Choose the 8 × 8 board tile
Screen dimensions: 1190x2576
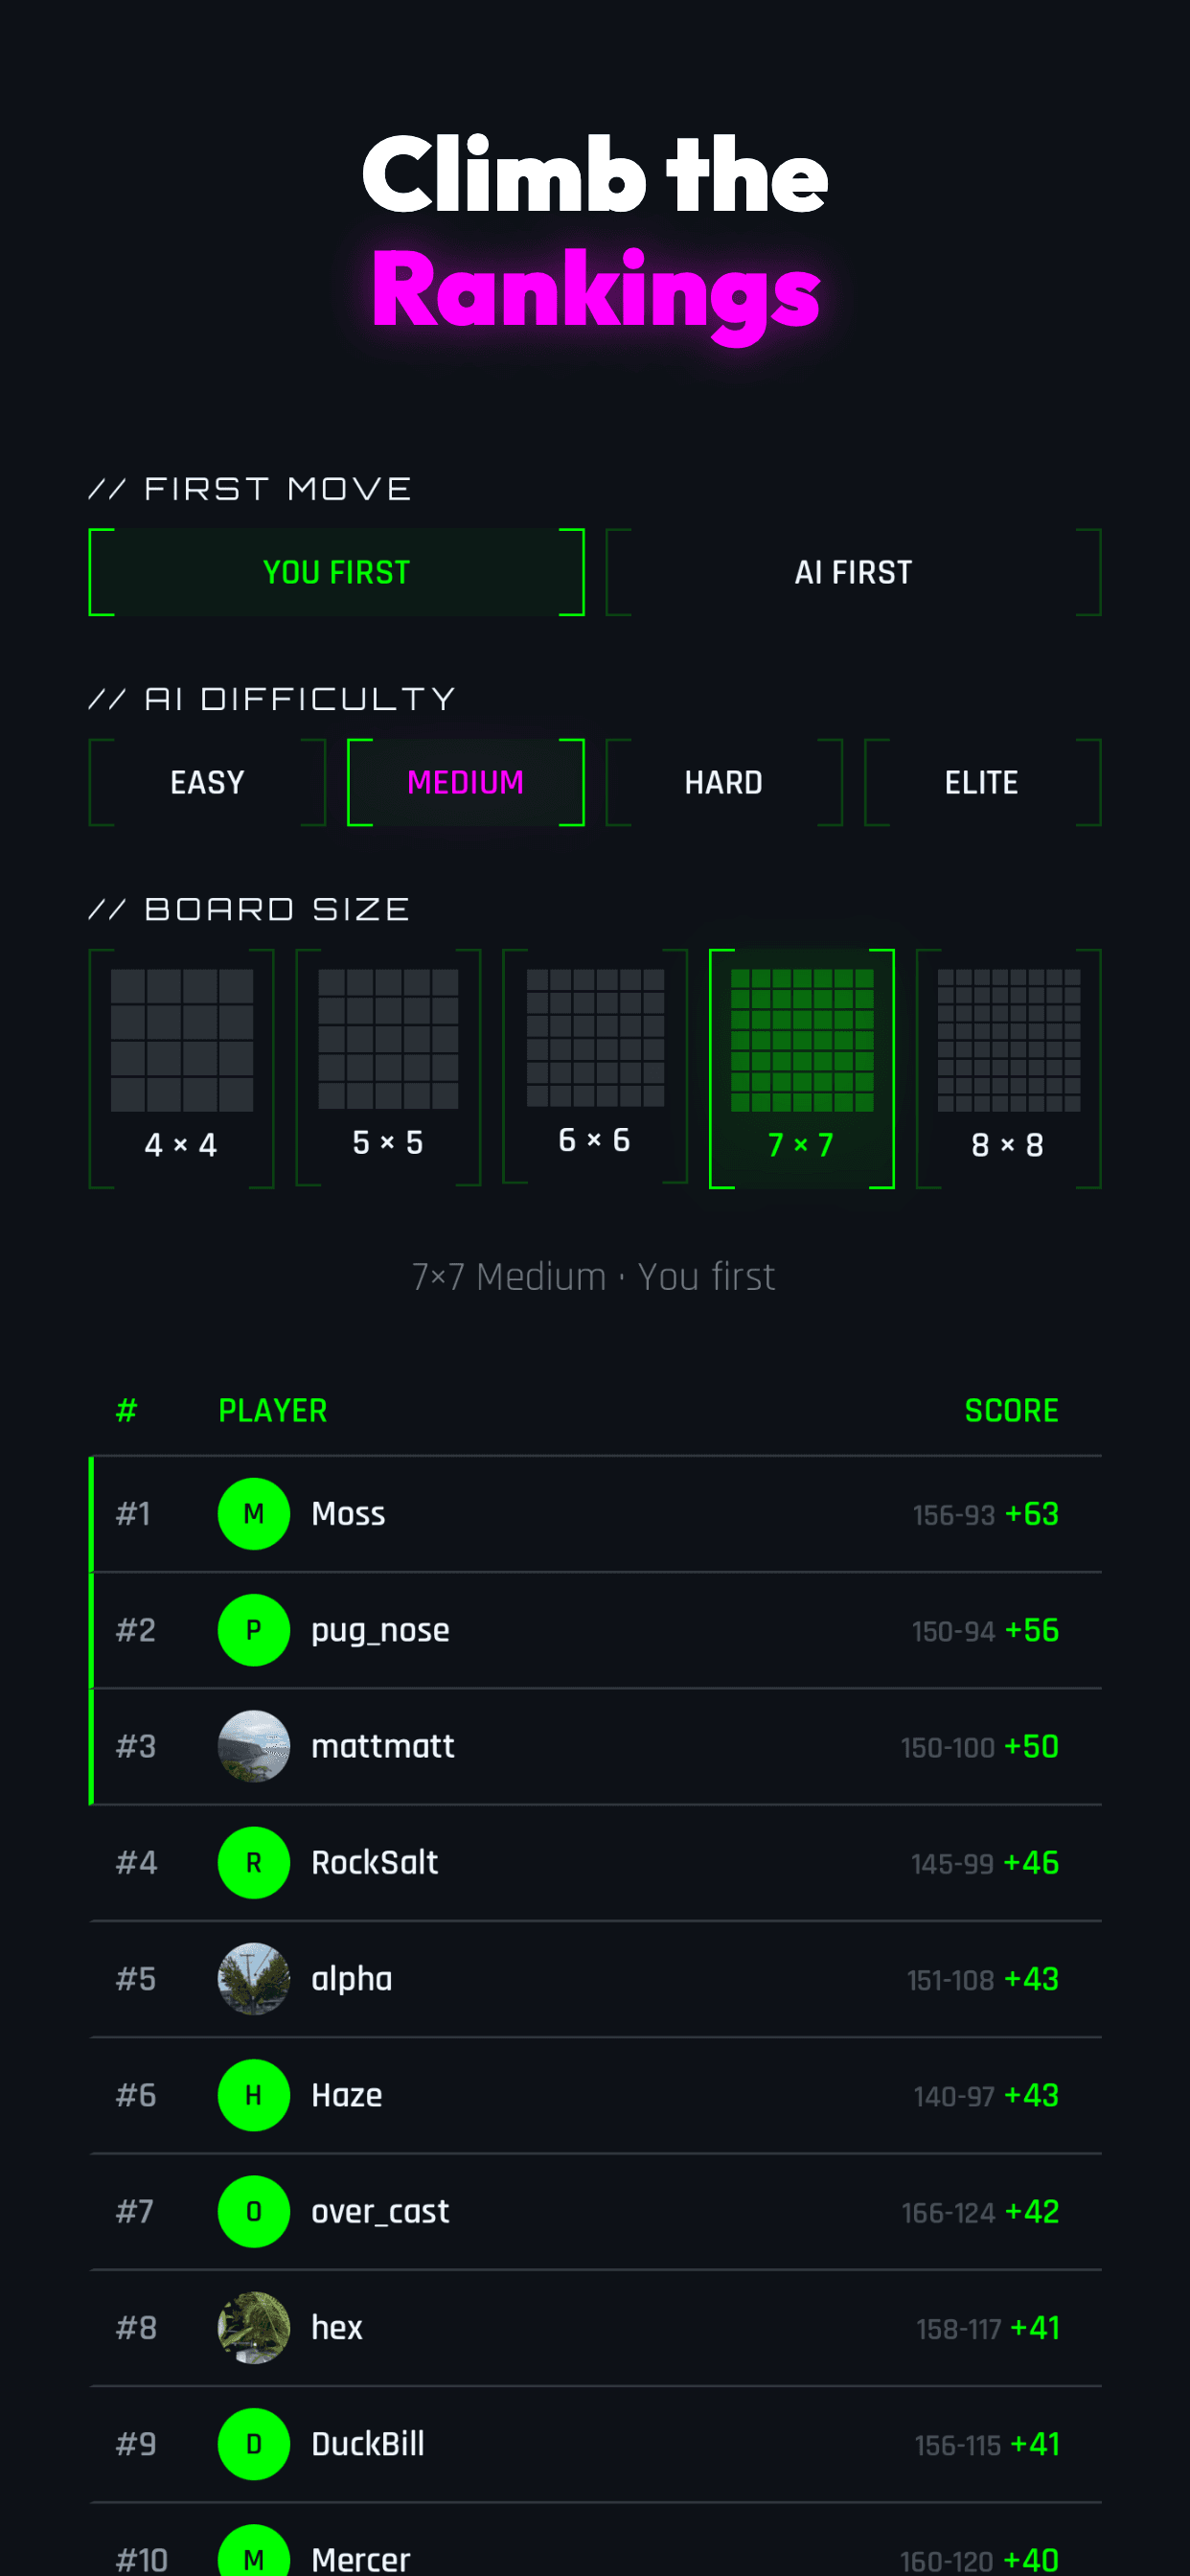[1008, 1068]
